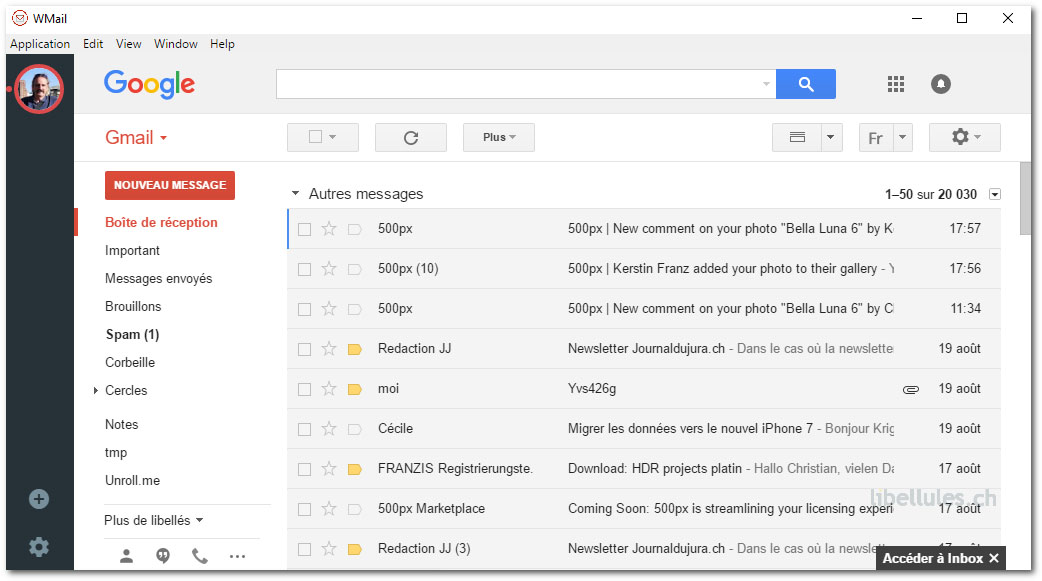Viewport: 1042px width, 581px height.
Task: Open the section options arrow beside 1–50 sur 20 030
Action: [995, 194]
